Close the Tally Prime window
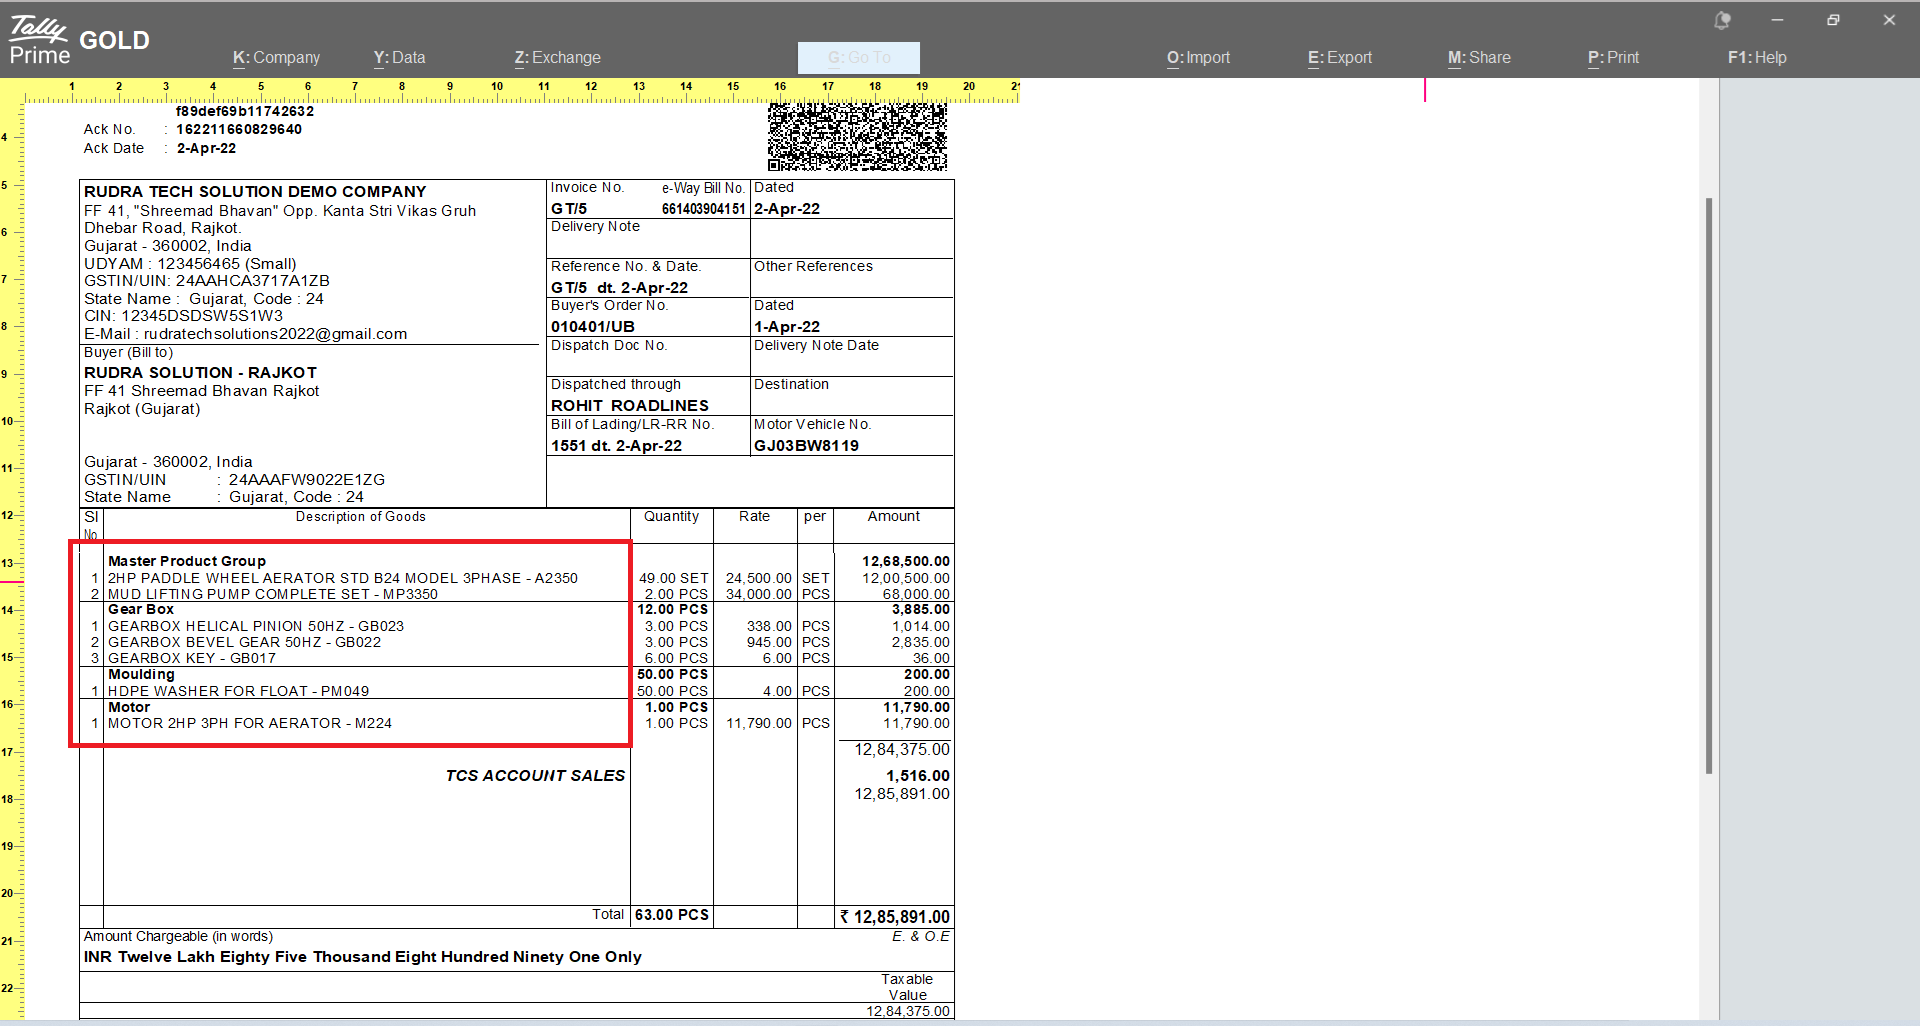This screenshot has width=1920, height=1026. (1889, 20)
